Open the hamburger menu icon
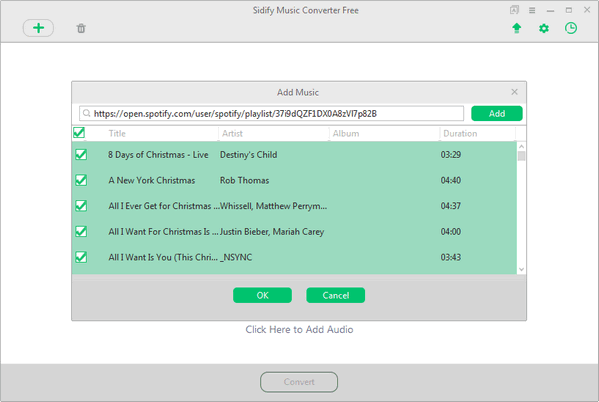Viewport: 599px width, 402px height. (x=532, y=10)
